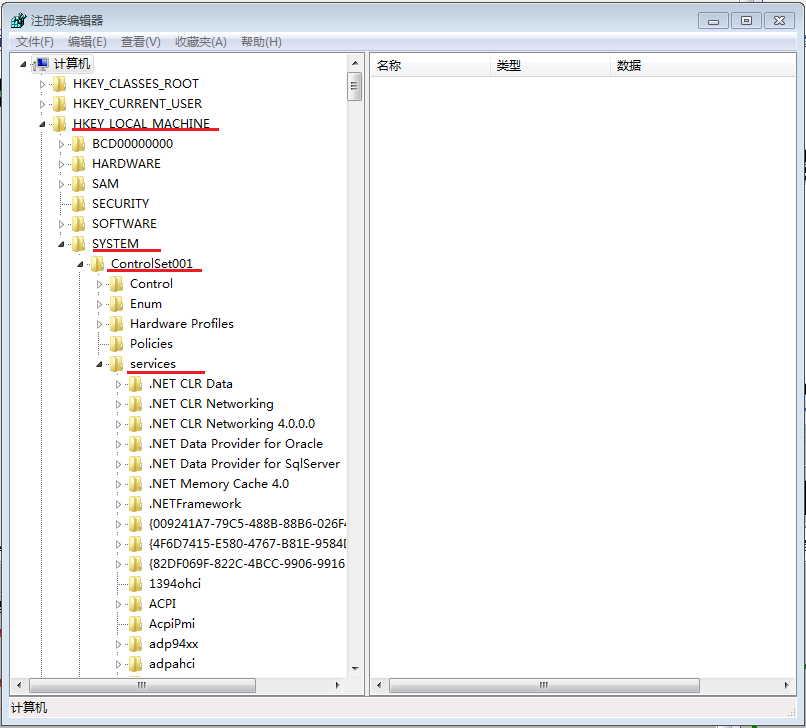The height and width of the screenshot is (728, 806).
Task: Click tree pane scroll down arrow
Action: click(355, 668)
